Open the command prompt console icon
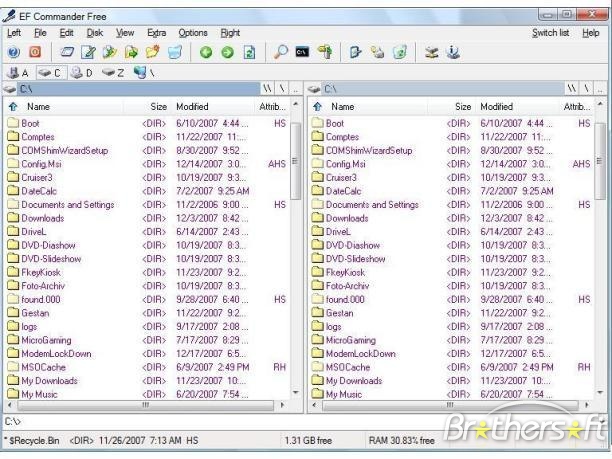This screenshot has height=459, width=612. 302,52
